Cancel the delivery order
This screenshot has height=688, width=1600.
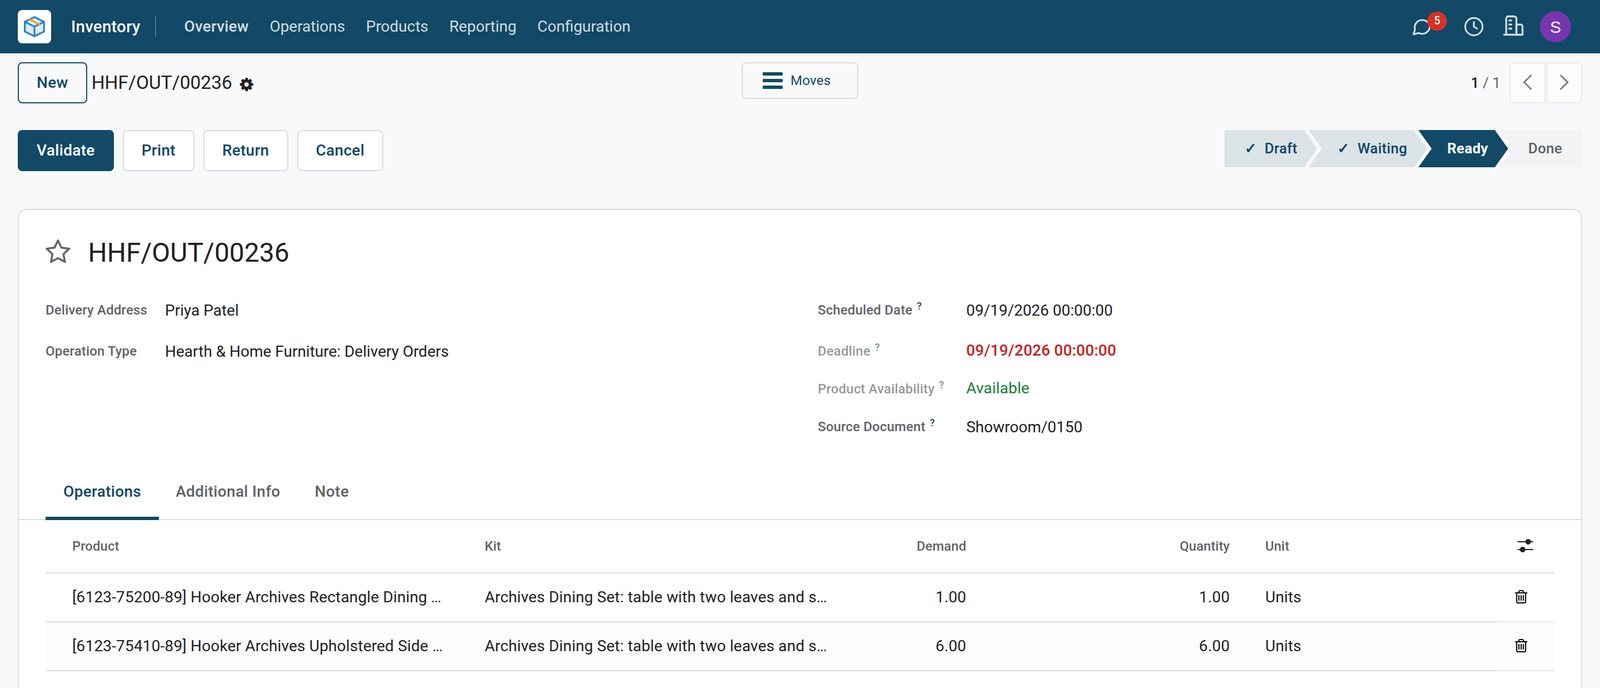tap(340, 150)
